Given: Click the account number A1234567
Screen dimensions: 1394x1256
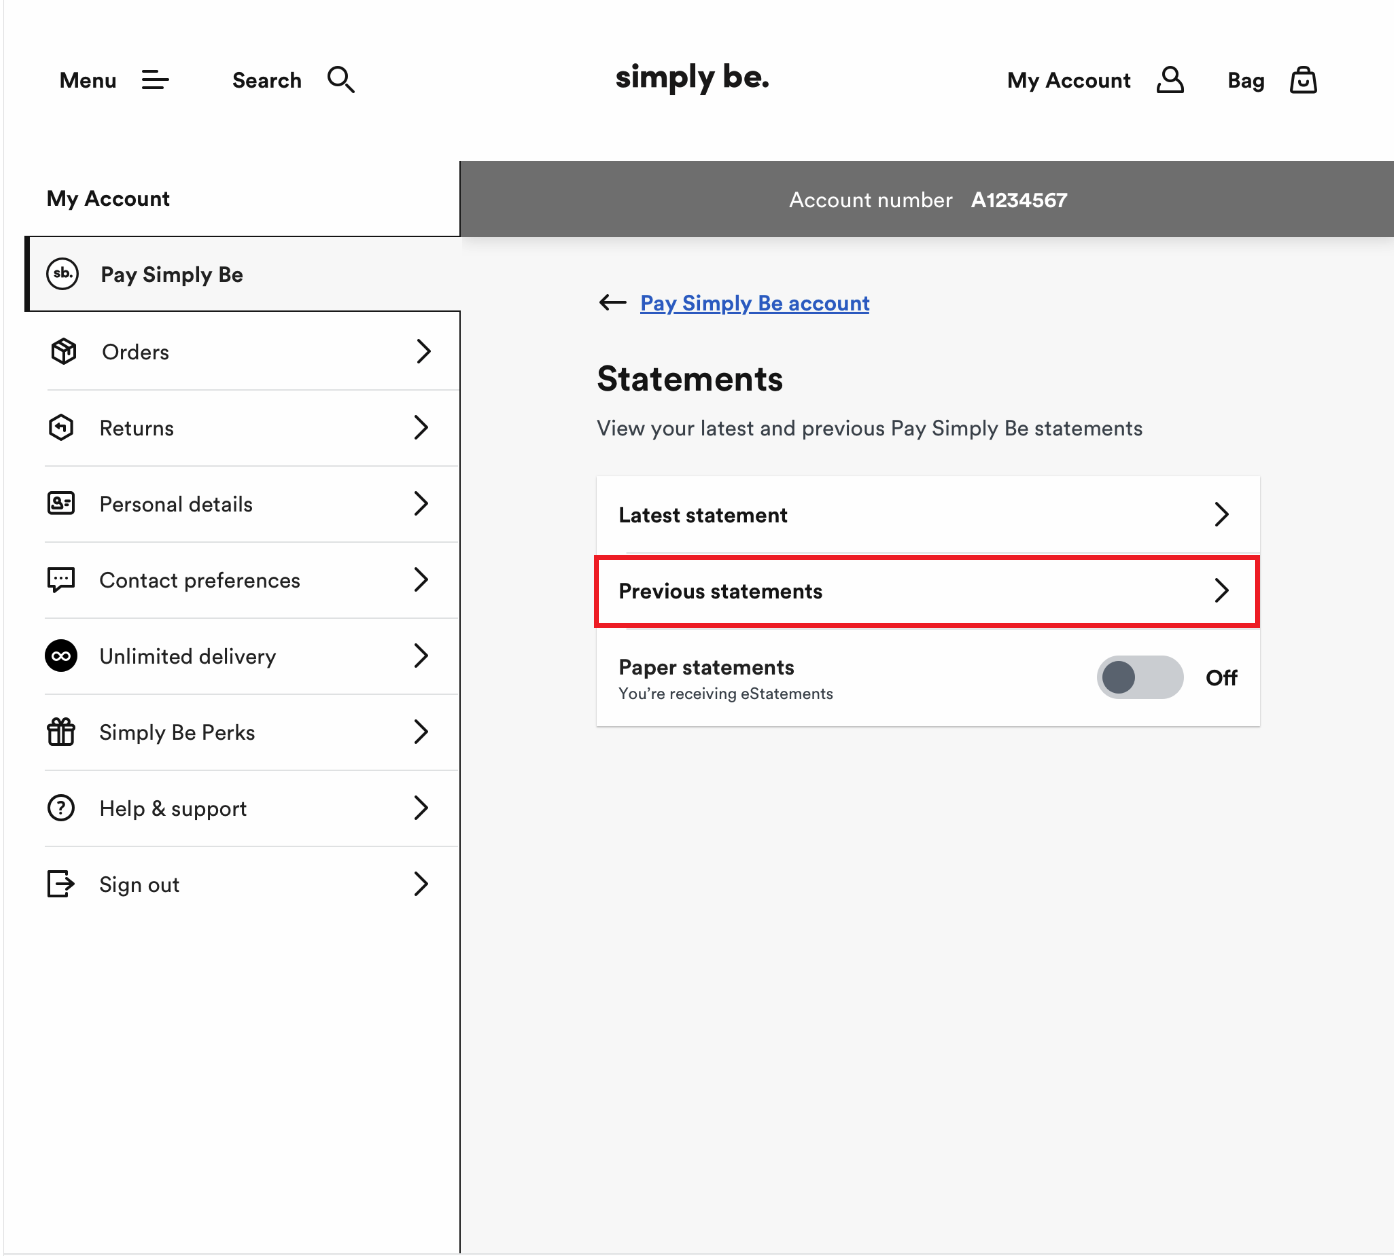Looking at the screenshot, I should 1019,200.
